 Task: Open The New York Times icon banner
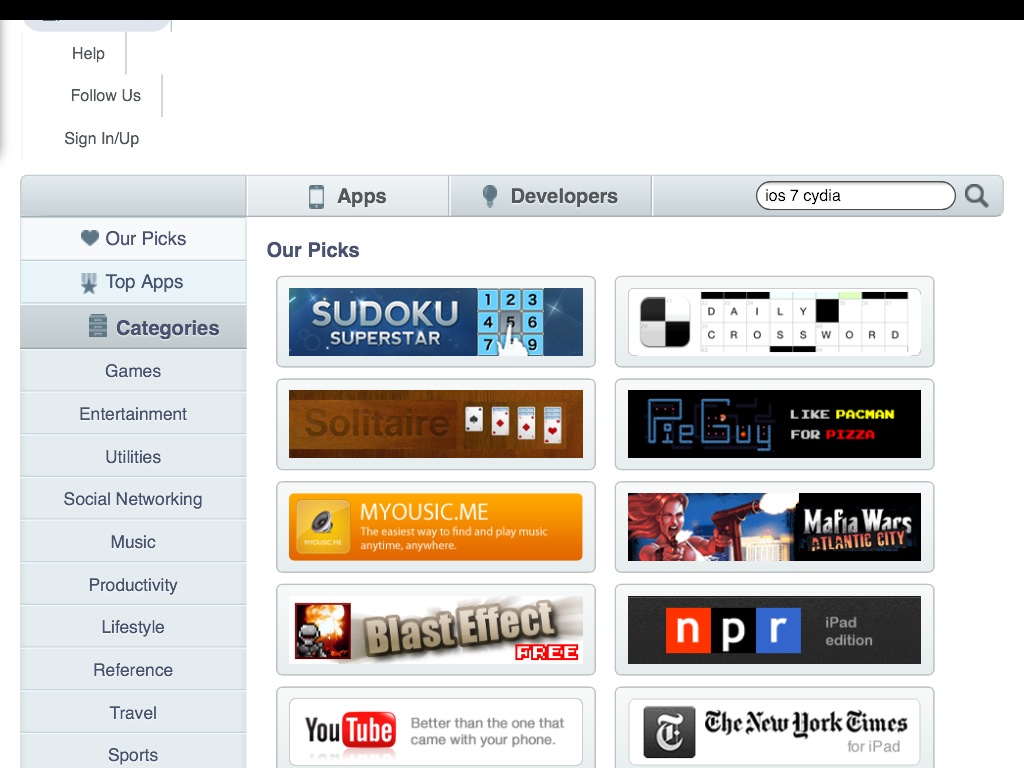[669, 733]
